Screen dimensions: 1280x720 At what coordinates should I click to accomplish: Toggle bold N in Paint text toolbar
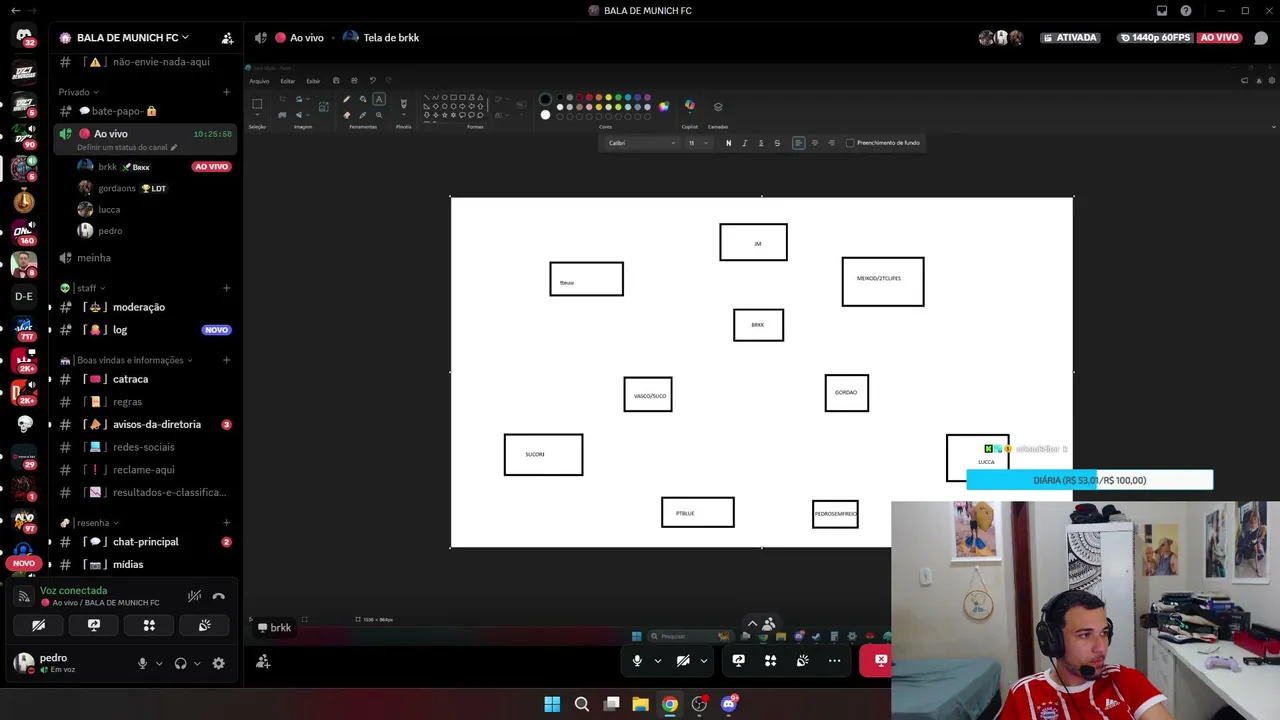pyautogui.click(x=728, y=143)
